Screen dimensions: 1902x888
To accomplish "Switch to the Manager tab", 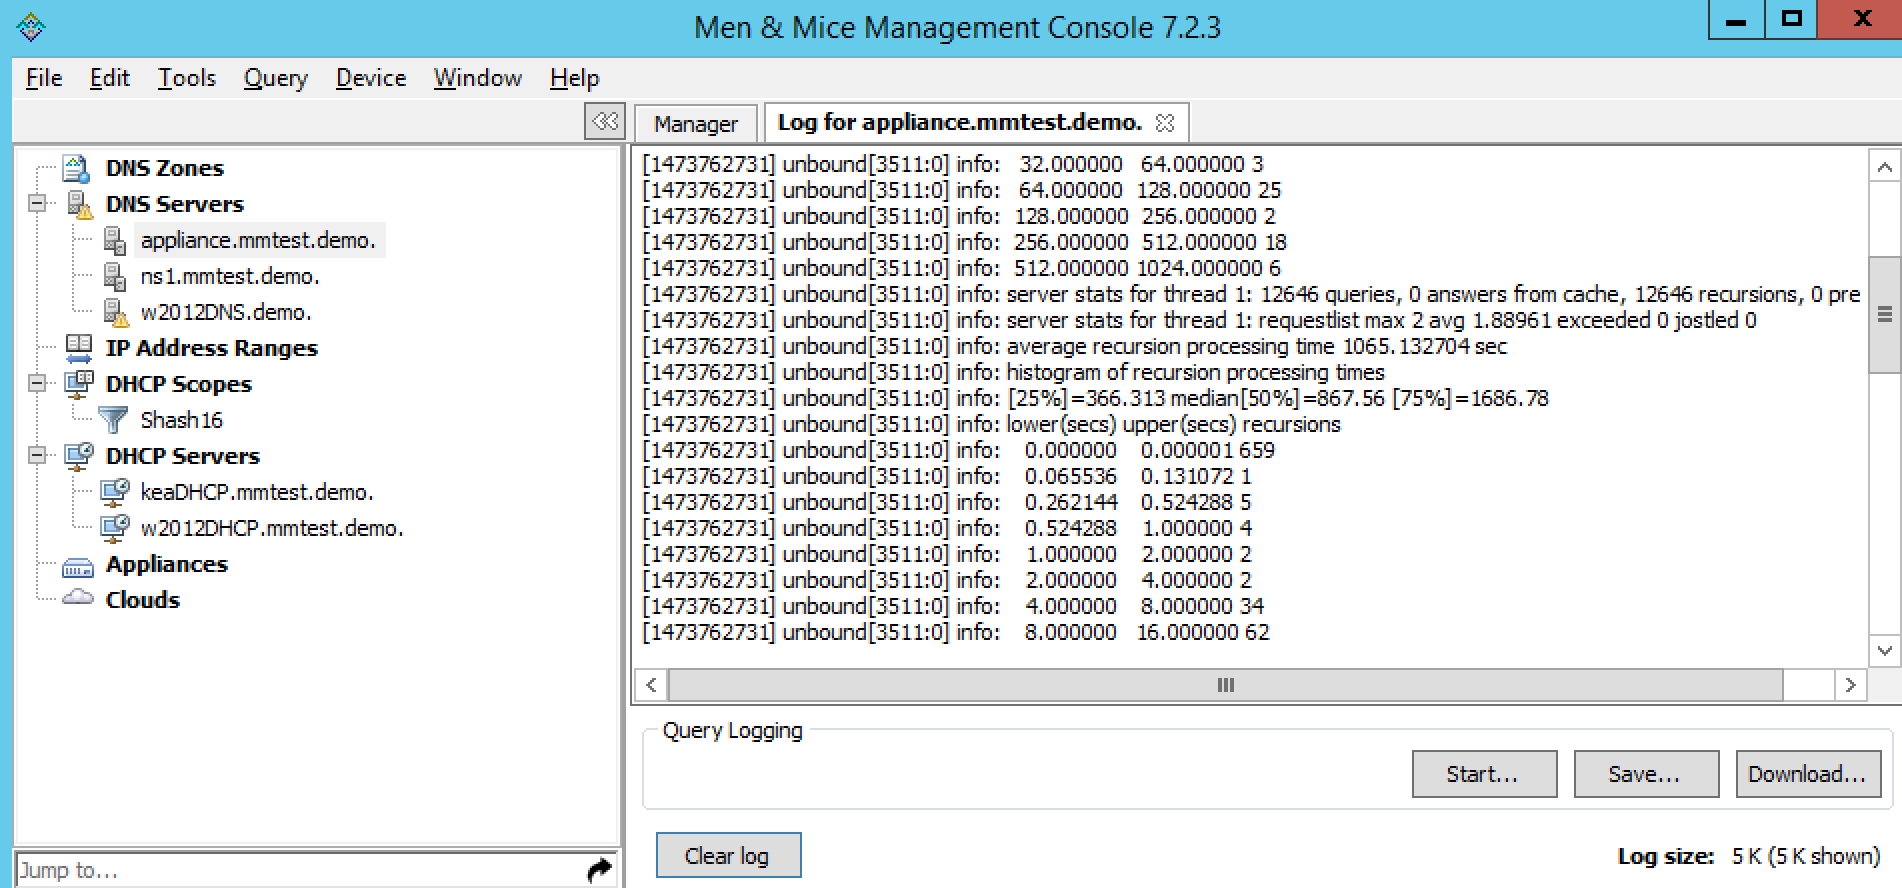I will [695, 124].
